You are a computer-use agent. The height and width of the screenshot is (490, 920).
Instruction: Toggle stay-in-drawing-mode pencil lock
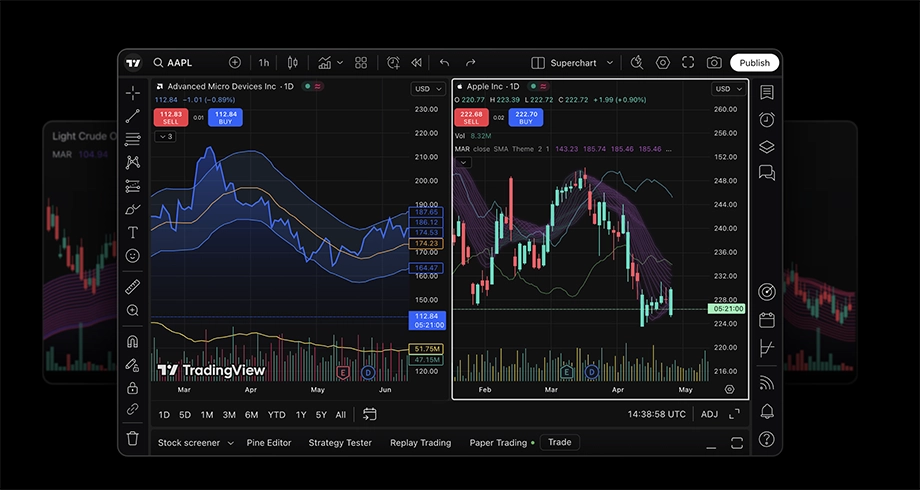point(133,365)
